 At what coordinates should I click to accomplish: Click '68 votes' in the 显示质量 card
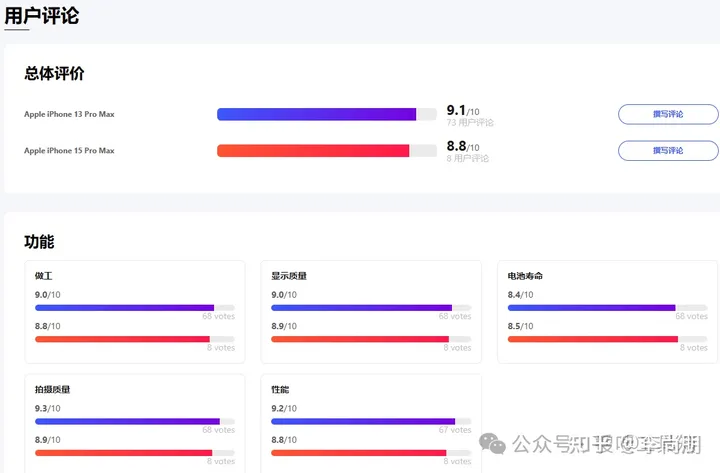click(x=455, y=316)
